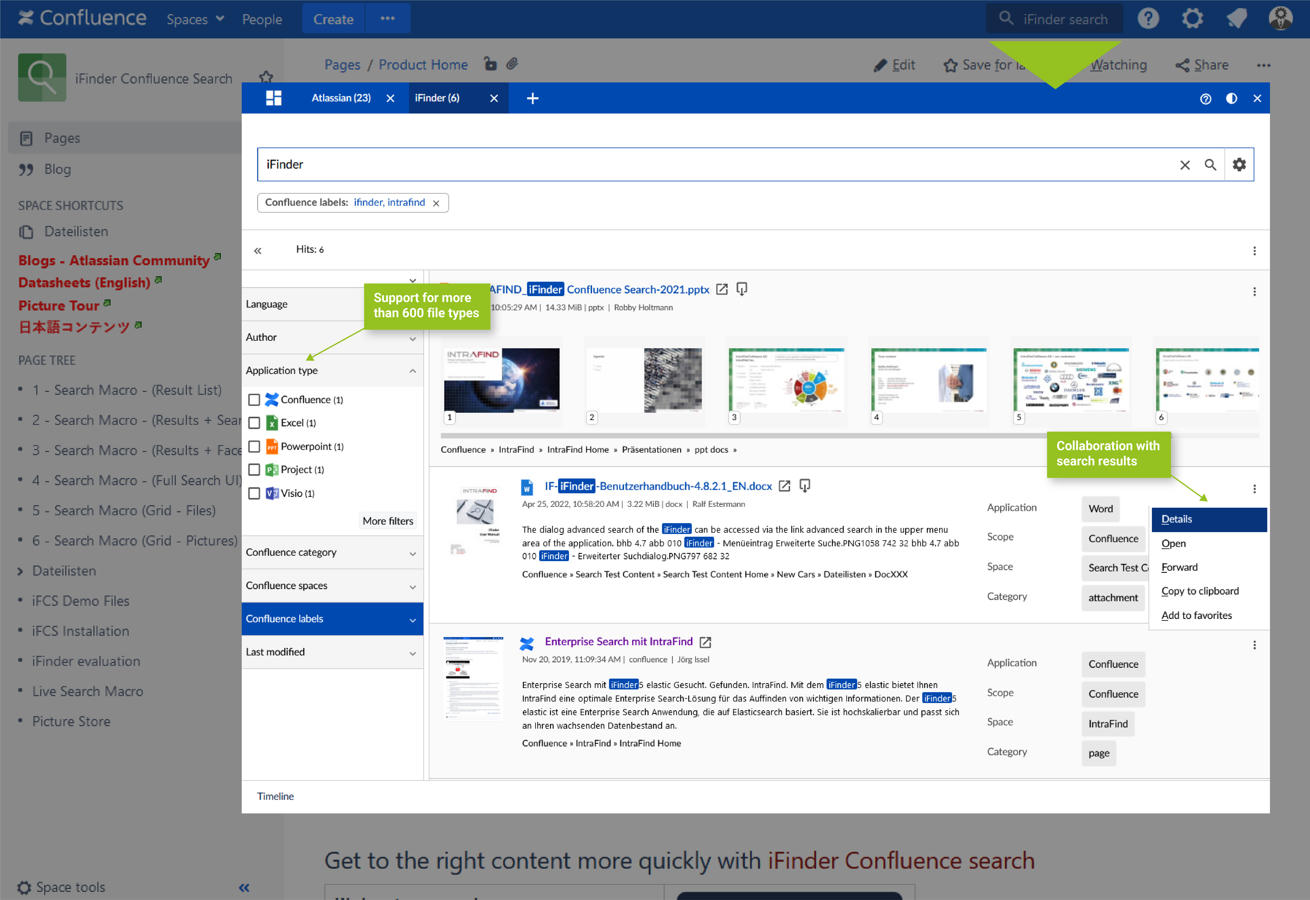This screenshot has height=900, width=1310.
Task: Check the Powerpoint application type filter
Action: click(x=254, y=447)
